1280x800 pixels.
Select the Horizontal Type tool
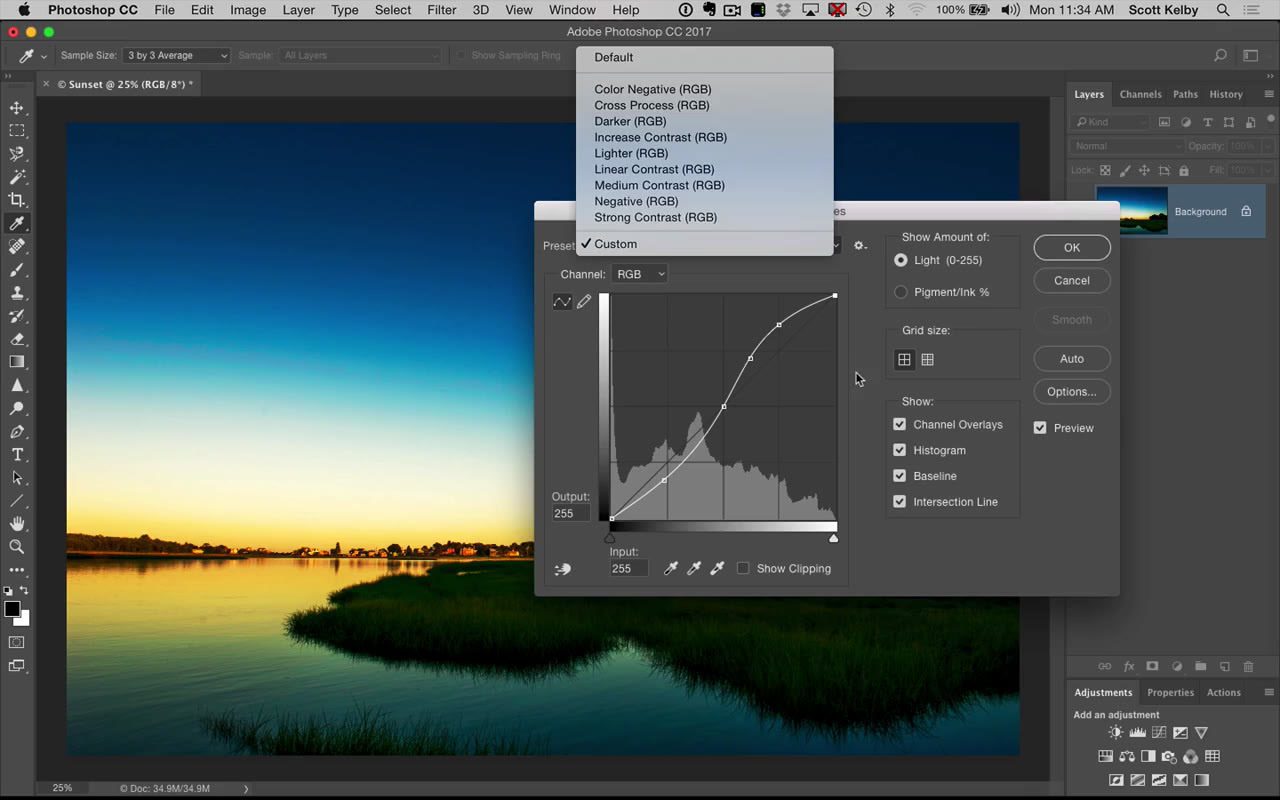[16, 454]
